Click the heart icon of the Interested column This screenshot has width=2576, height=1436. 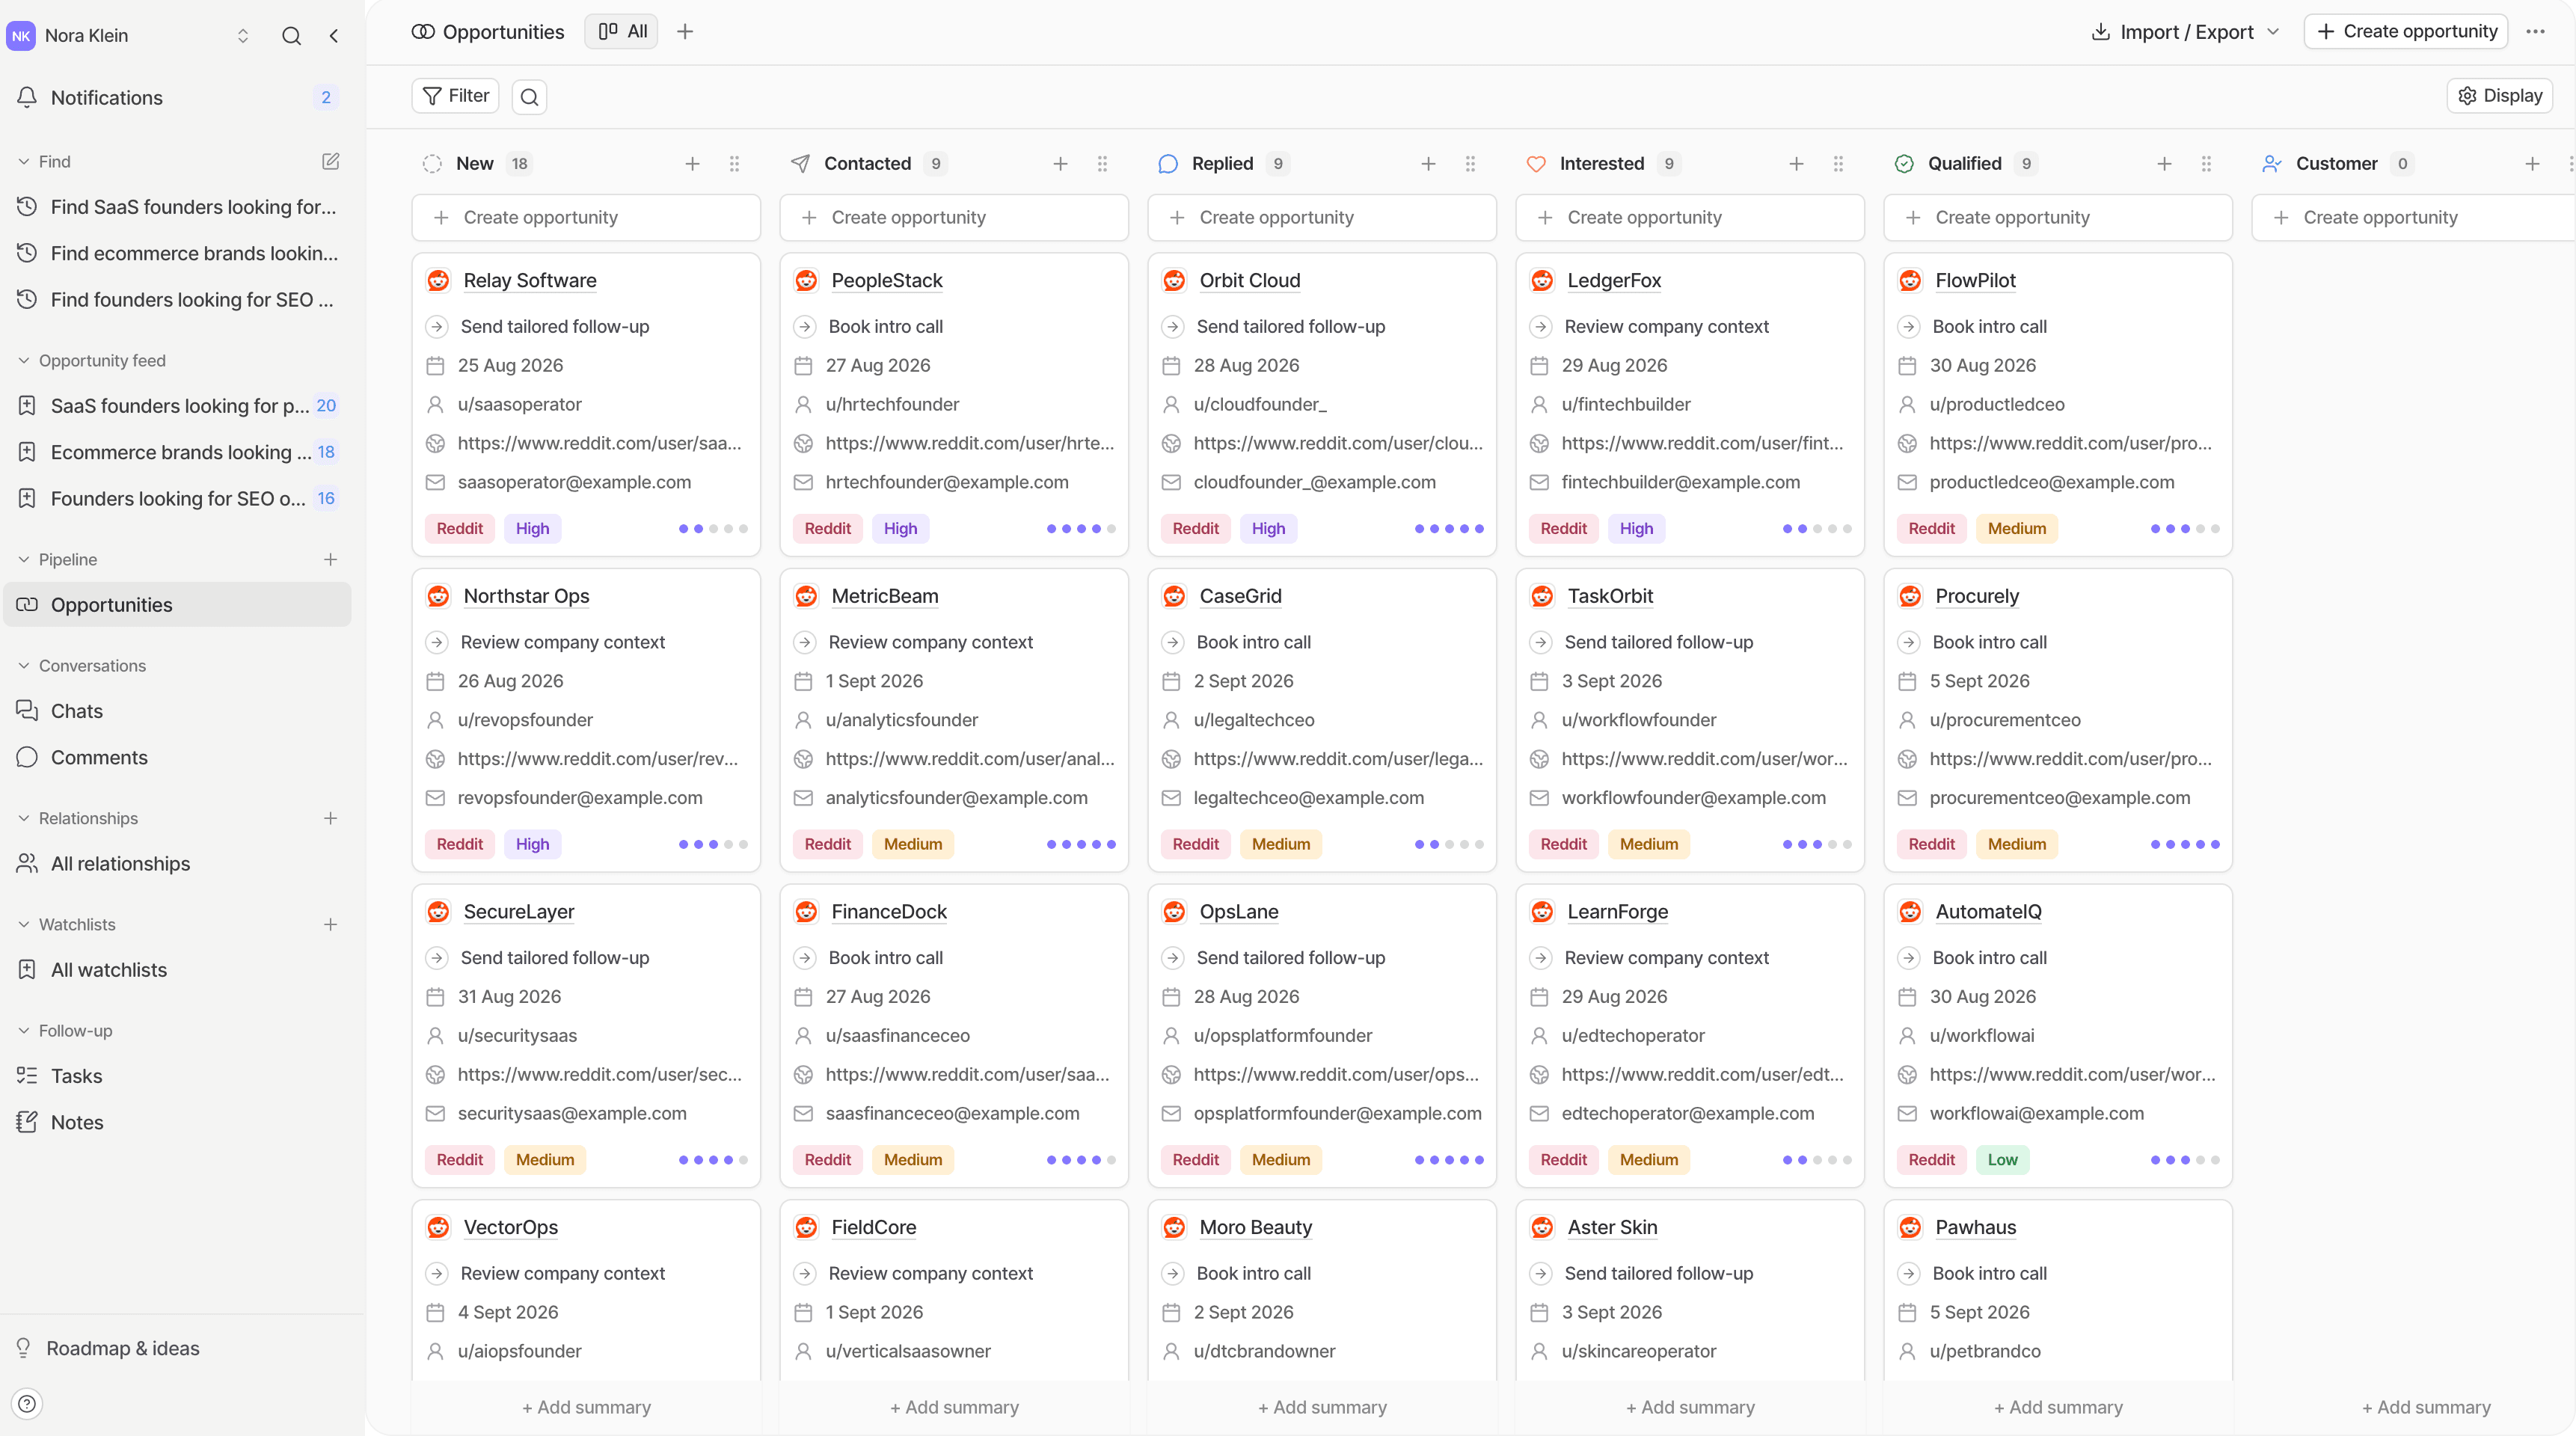pos(1536,164)
